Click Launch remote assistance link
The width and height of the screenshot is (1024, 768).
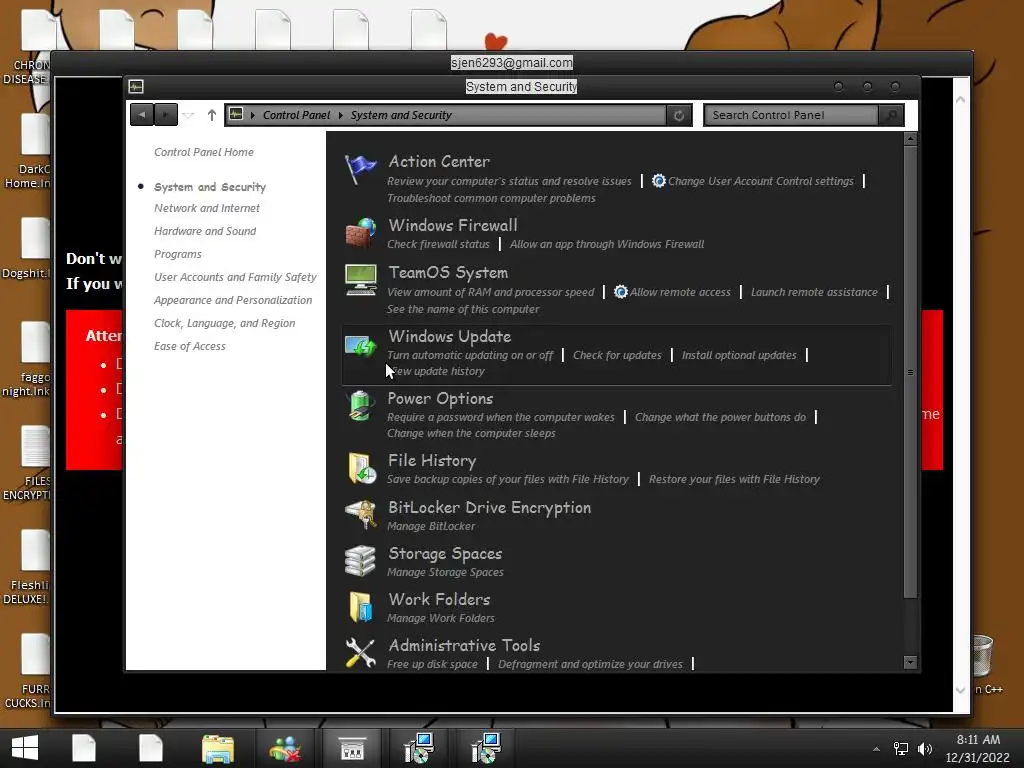tap(814, 293)
